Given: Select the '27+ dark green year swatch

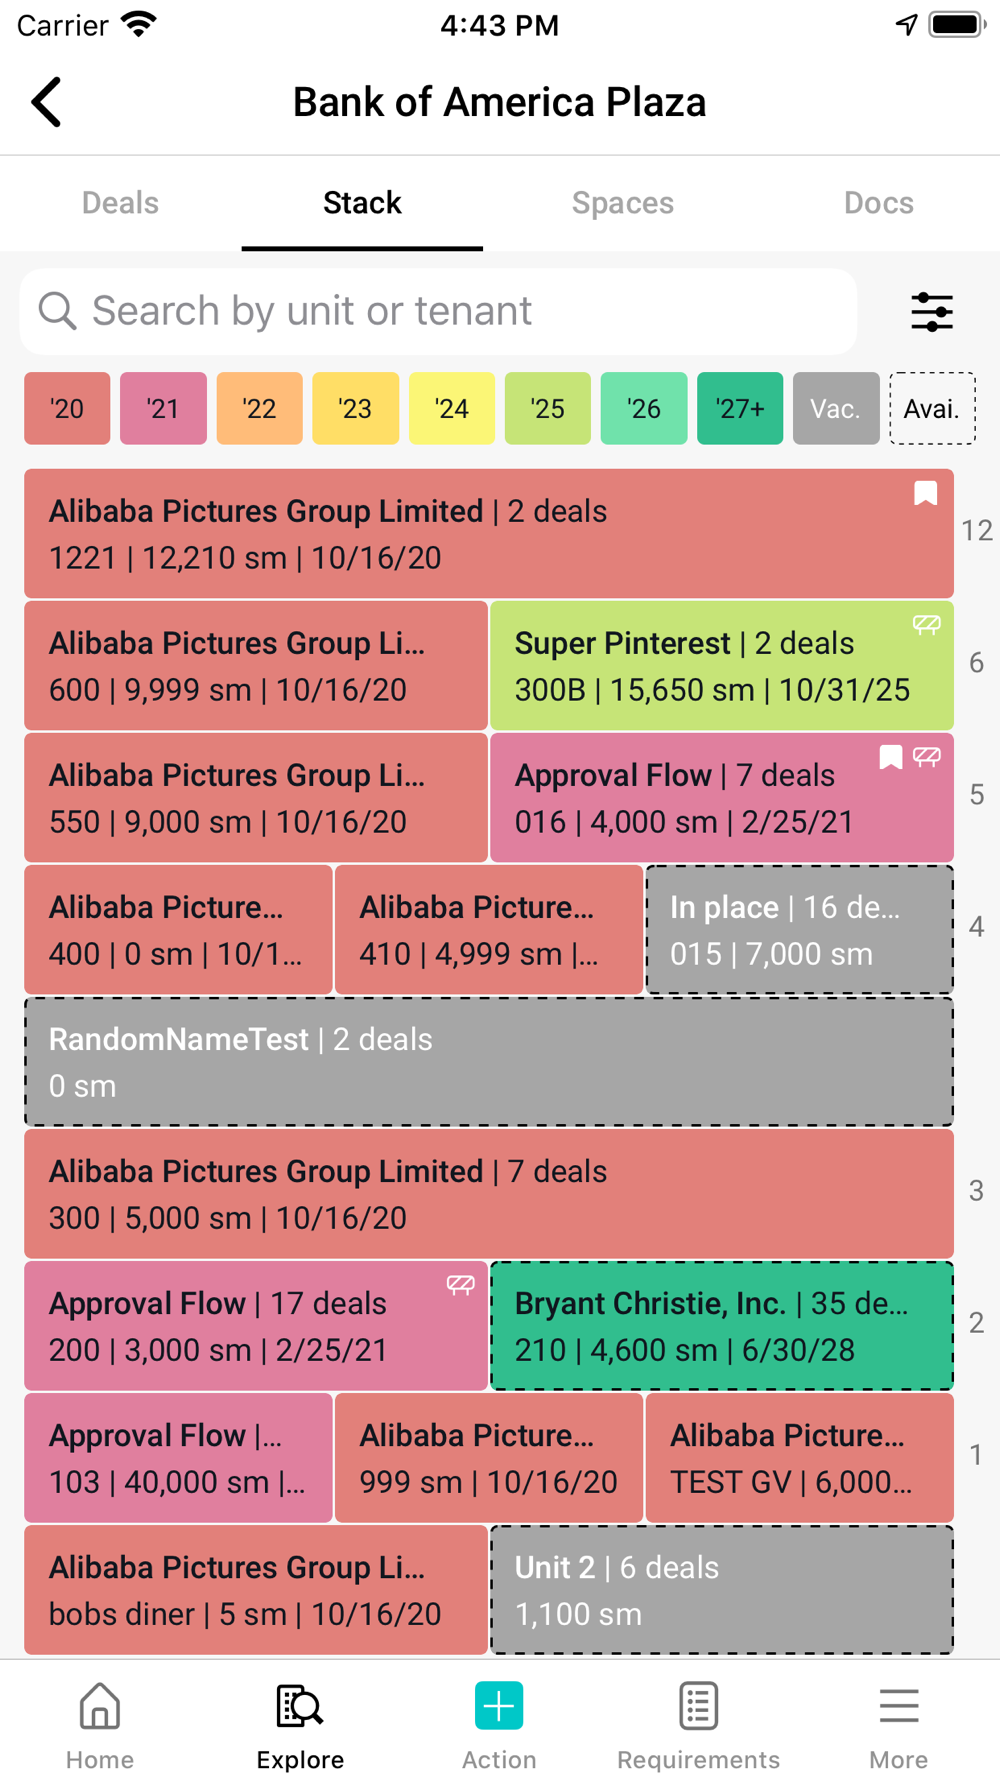Looking at the screenshot, I should tap(740, 408).
